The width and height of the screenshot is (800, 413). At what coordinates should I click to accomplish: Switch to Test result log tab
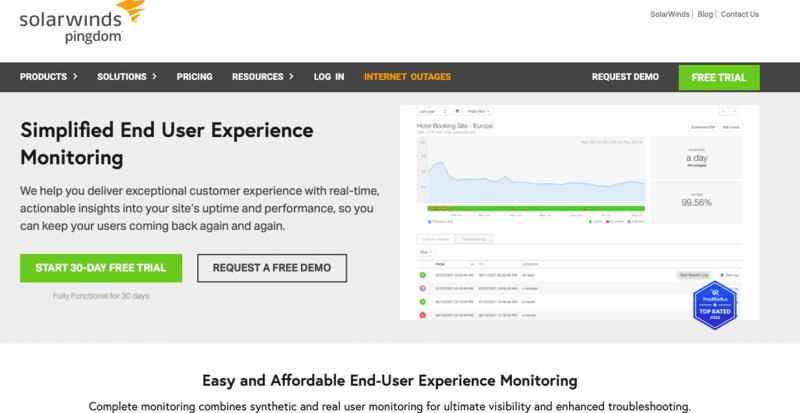pyautogui.click(x=474, y=239)
